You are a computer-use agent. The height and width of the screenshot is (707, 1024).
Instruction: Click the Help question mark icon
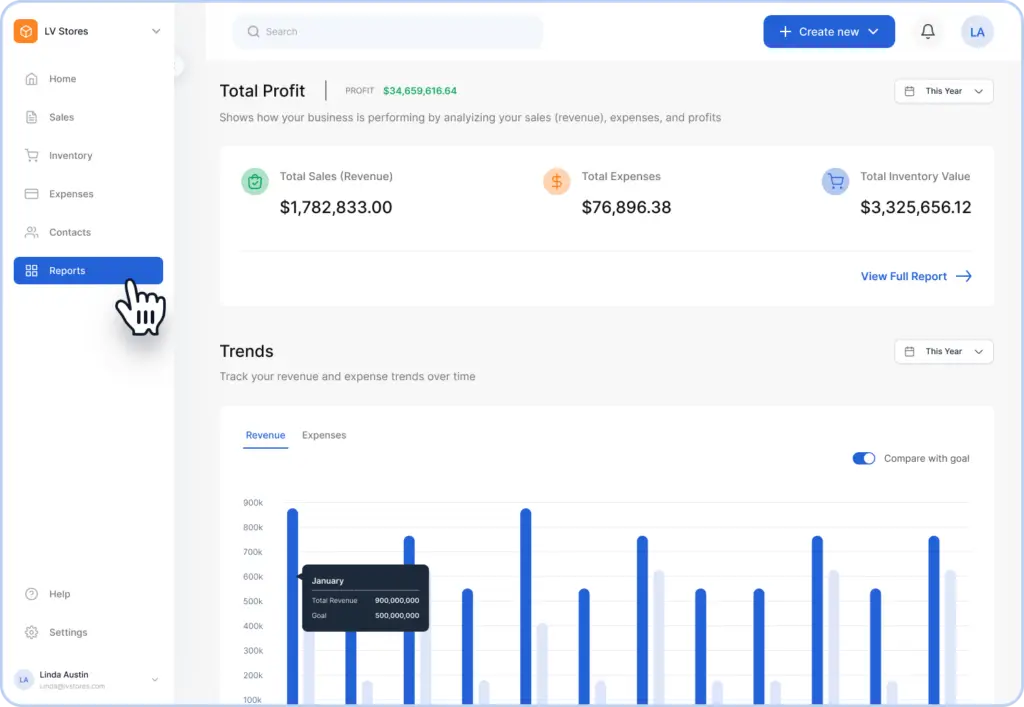(31, 594)
